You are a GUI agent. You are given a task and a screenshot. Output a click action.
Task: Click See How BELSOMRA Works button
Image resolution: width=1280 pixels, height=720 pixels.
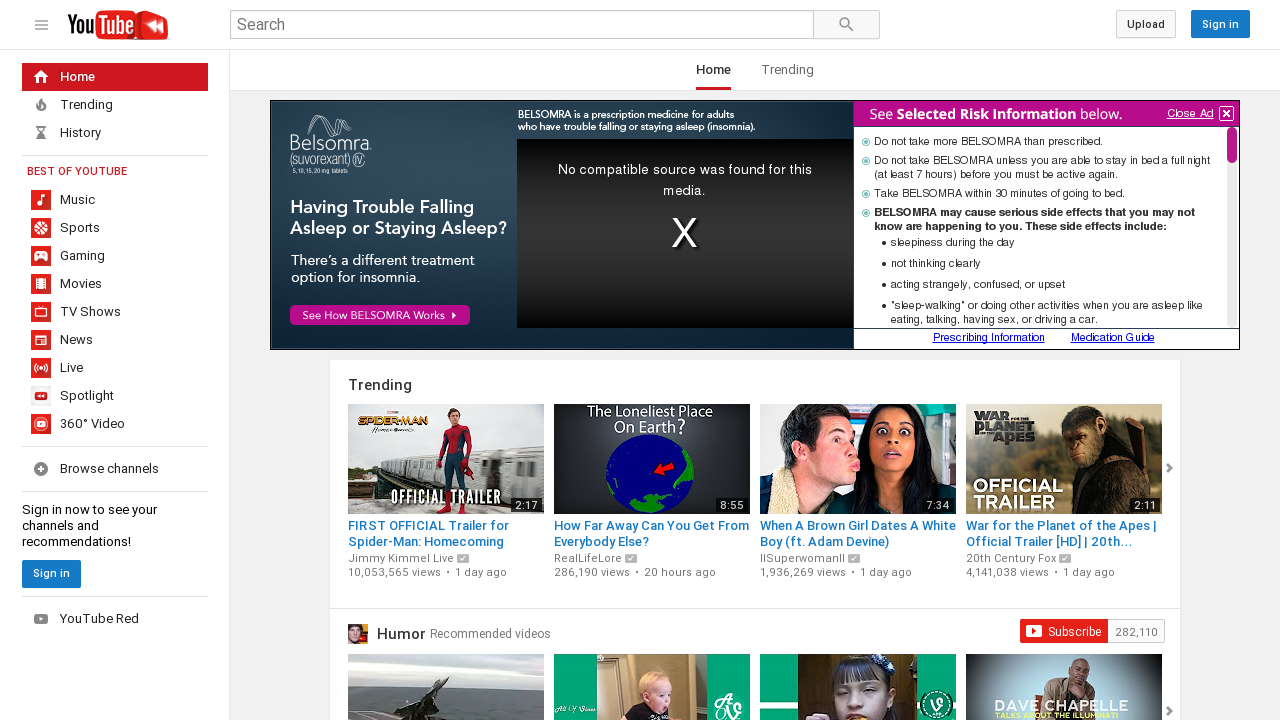tap(380, 315)
